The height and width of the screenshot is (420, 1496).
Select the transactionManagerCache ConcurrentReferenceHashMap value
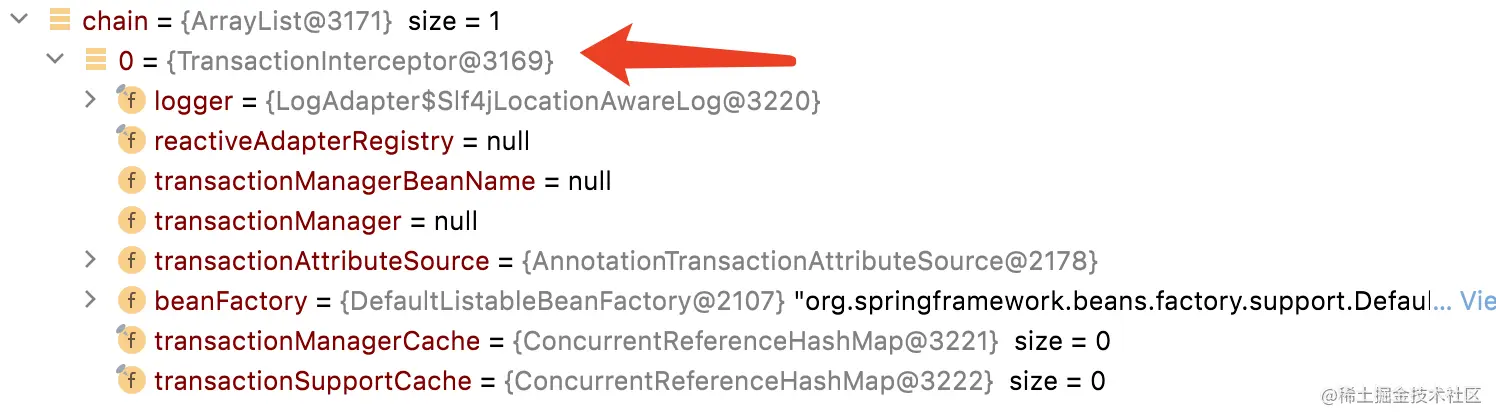coord(755,341)
